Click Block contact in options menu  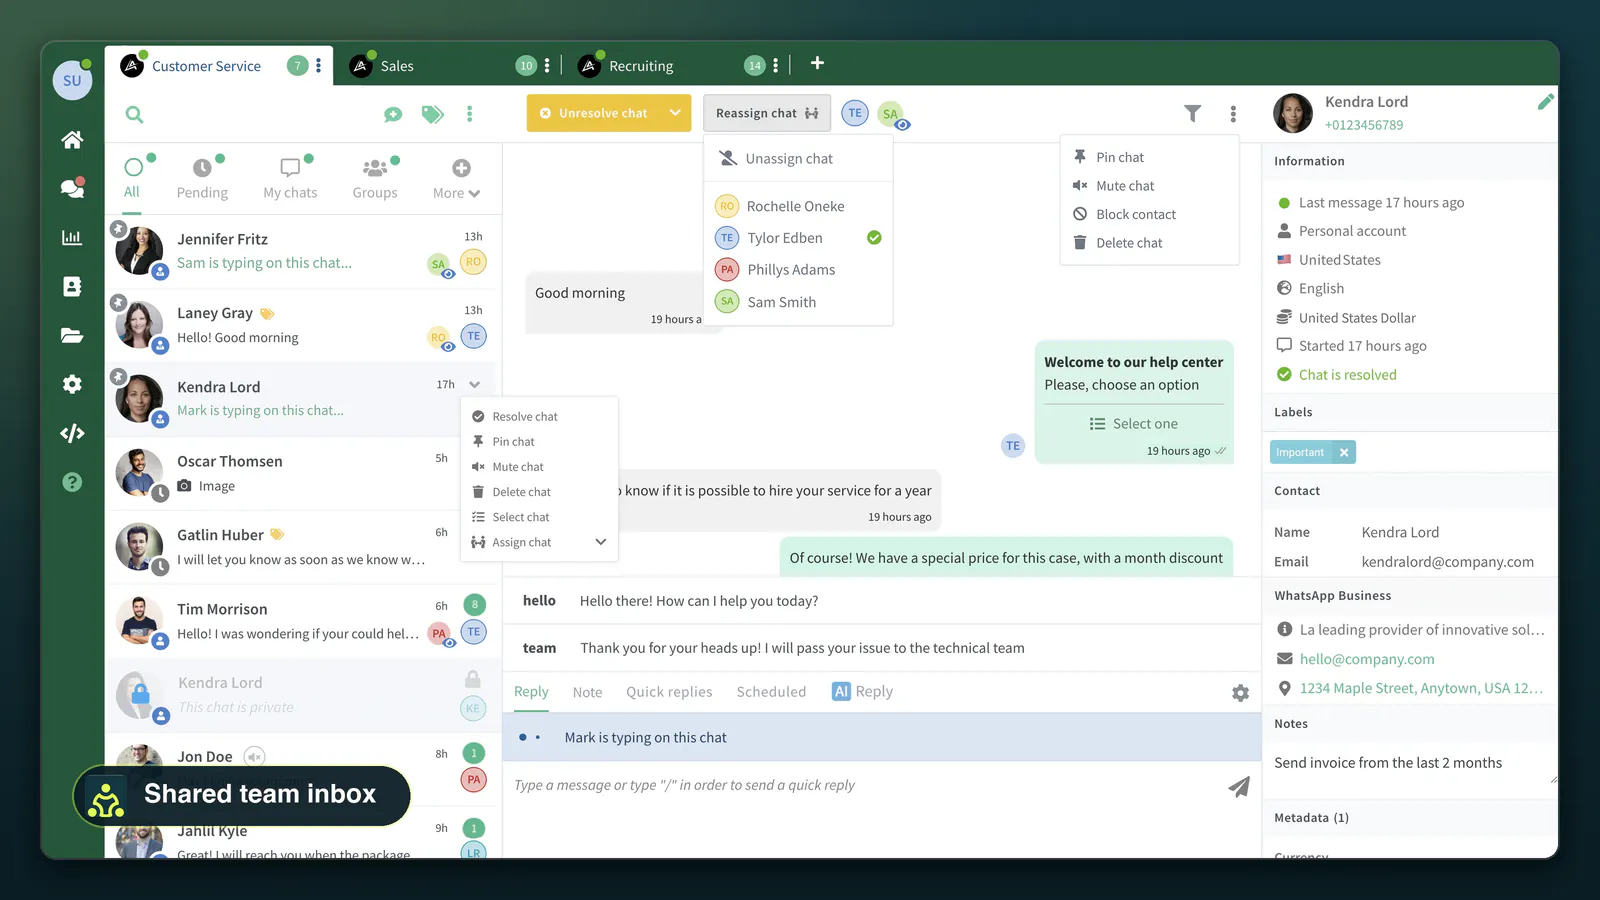point(1149,214)
